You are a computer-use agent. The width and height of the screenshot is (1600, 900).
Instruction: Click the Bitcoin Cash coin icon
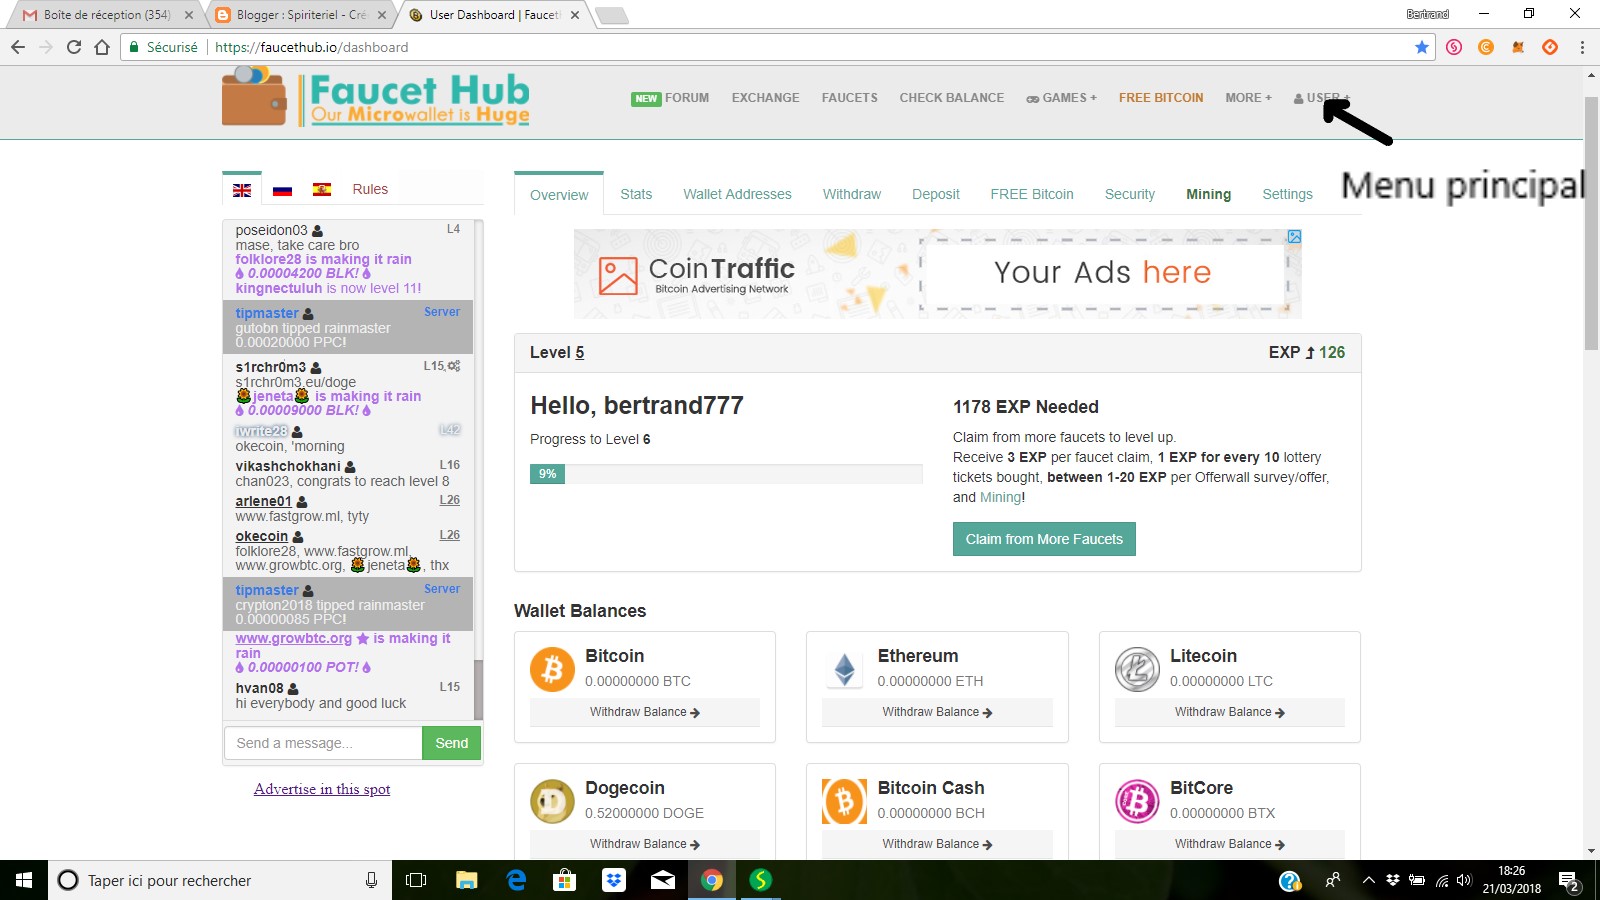(845, 802)
